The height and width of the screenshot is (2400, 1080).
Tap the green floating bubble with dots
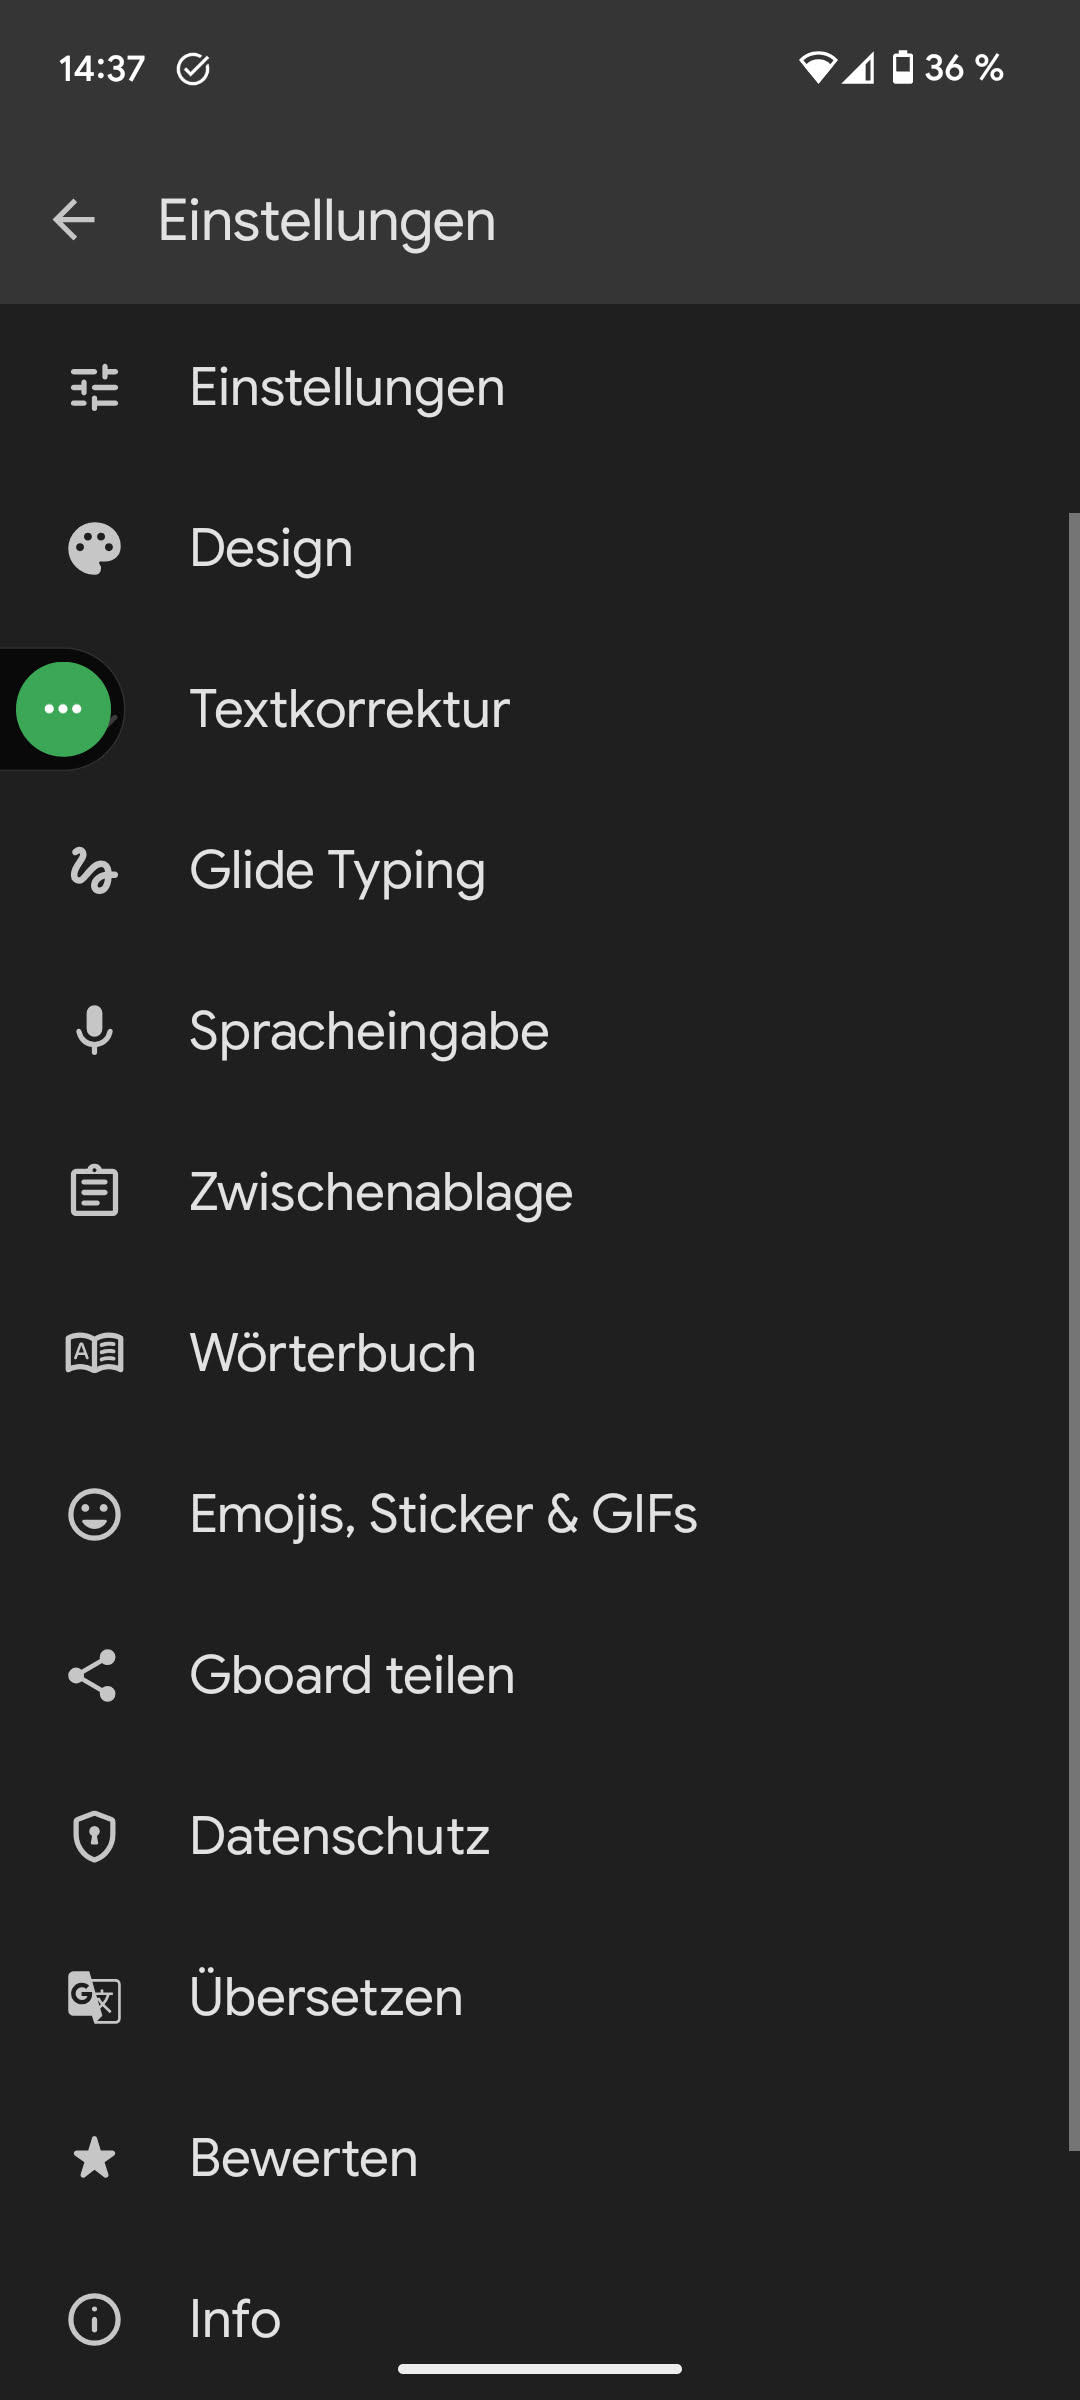pos(63,709)
